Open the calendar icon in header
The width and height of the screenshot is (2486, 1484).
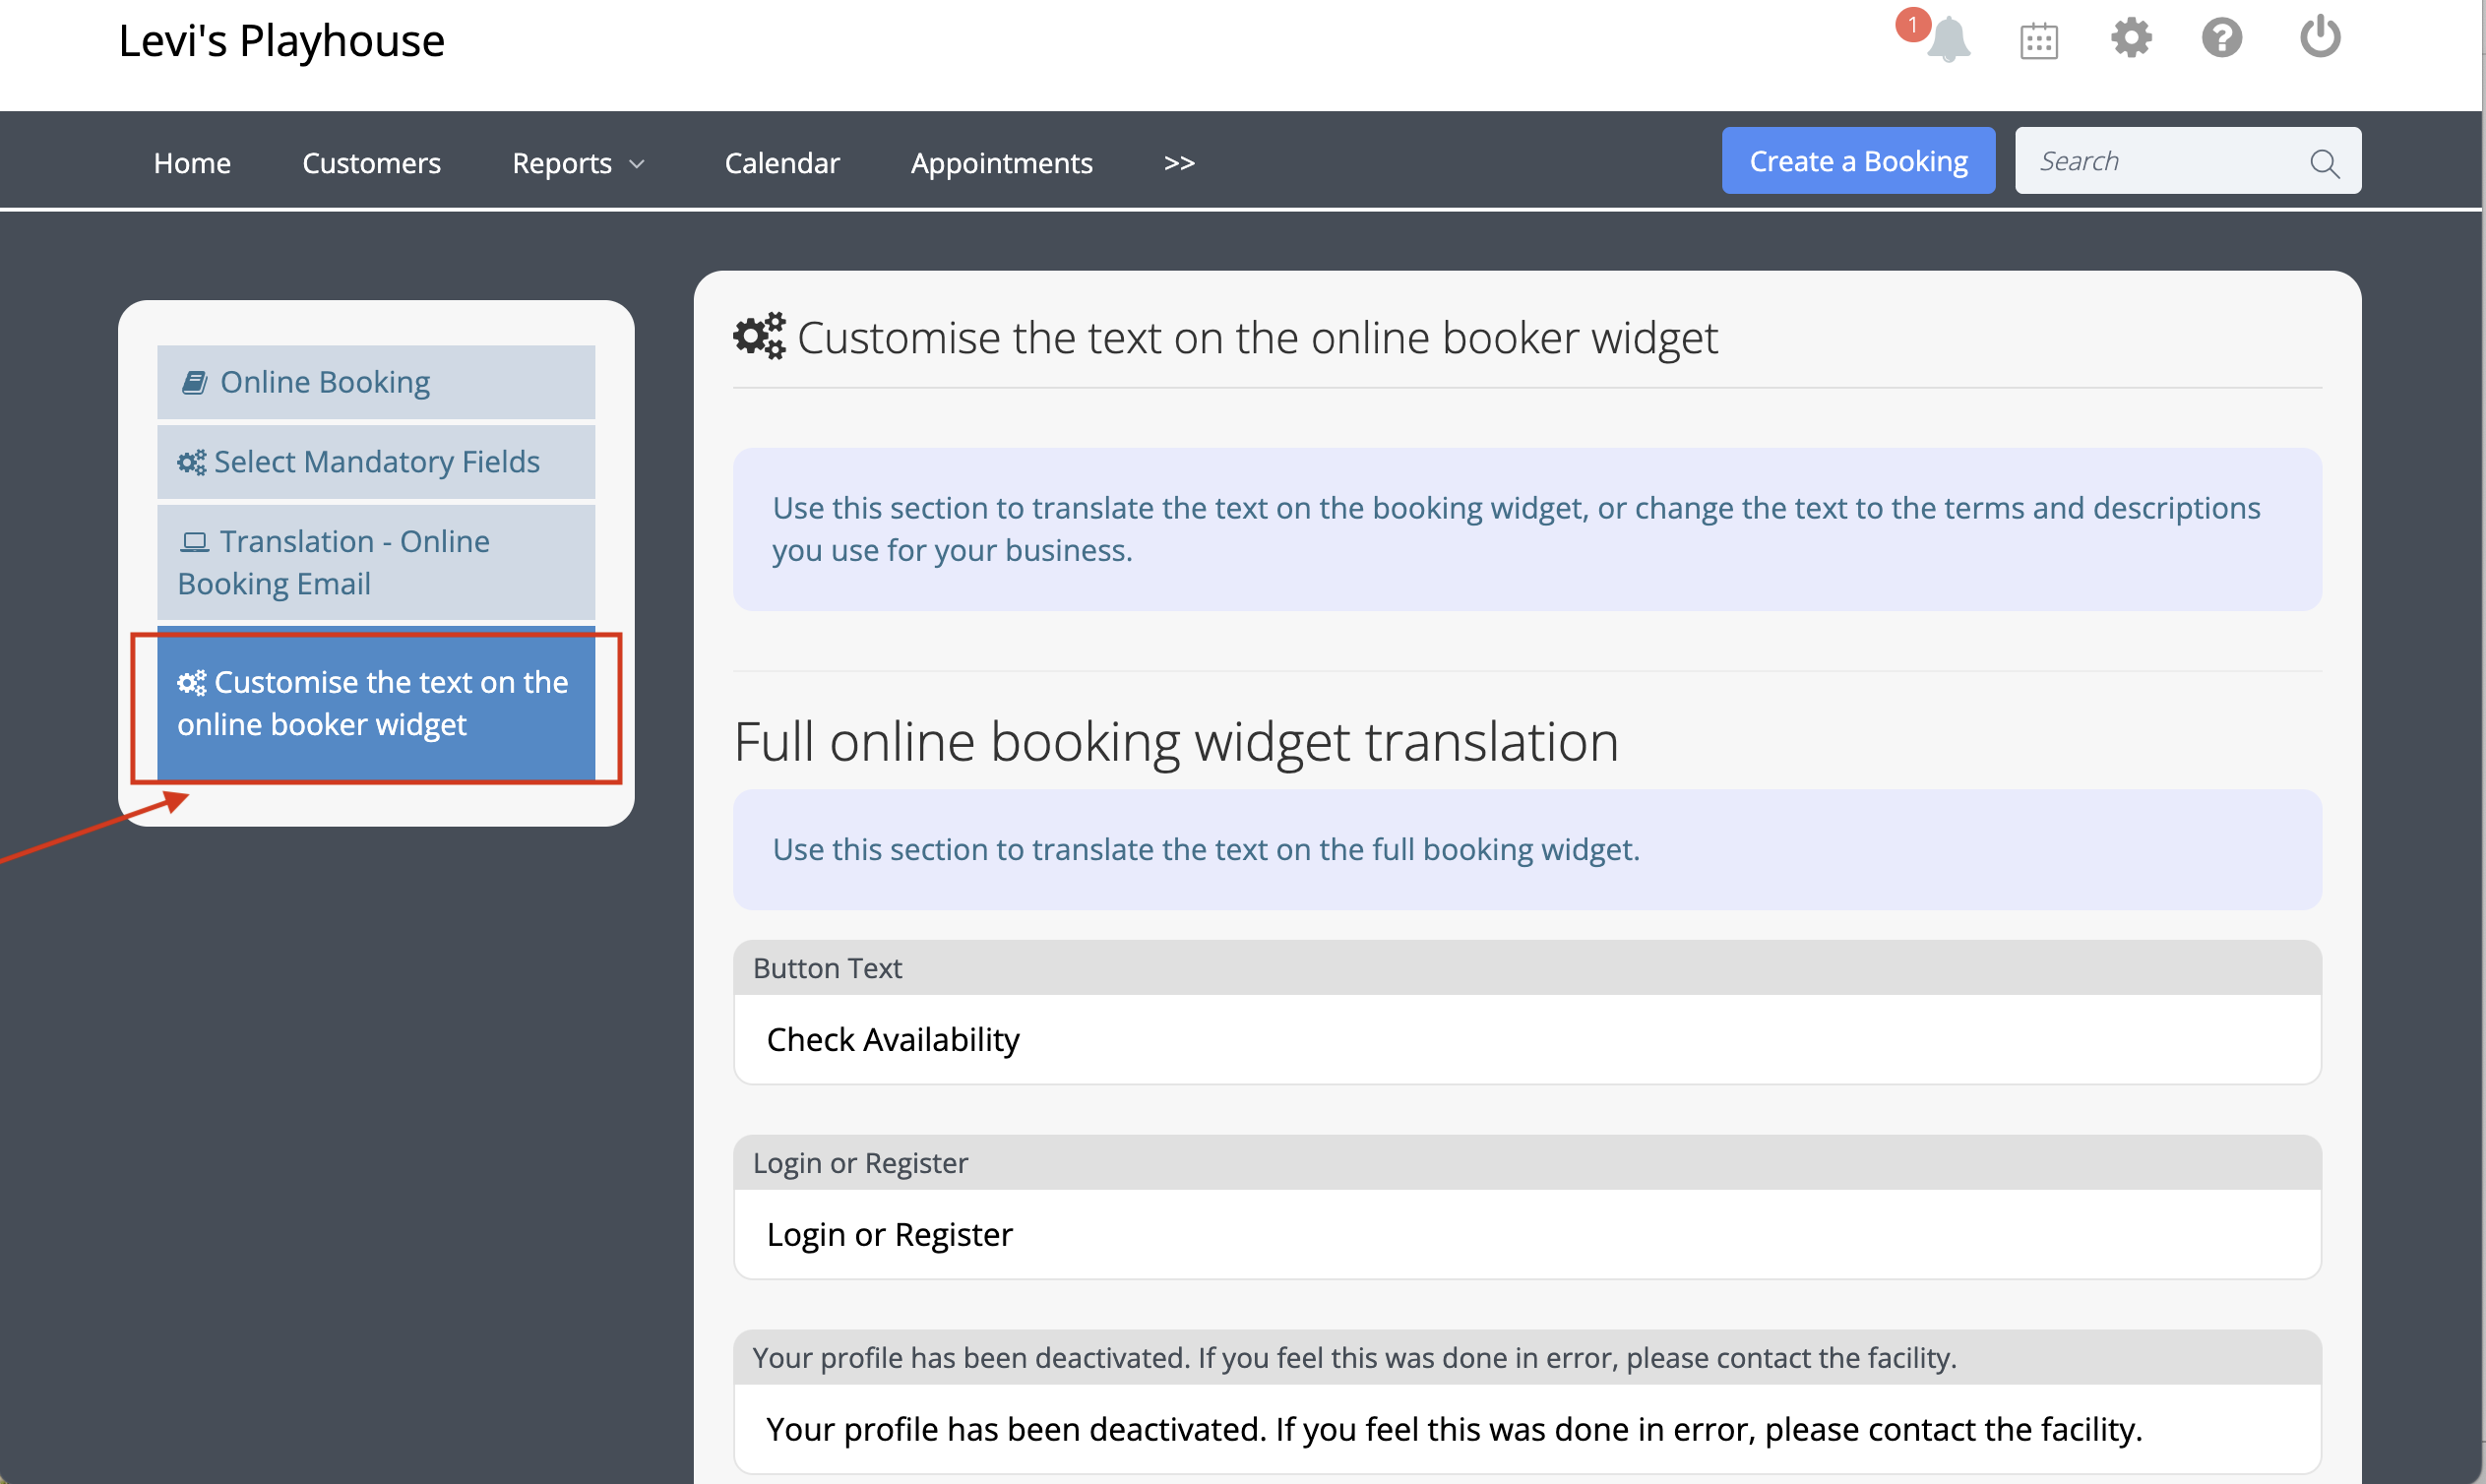click(2038, 41)
